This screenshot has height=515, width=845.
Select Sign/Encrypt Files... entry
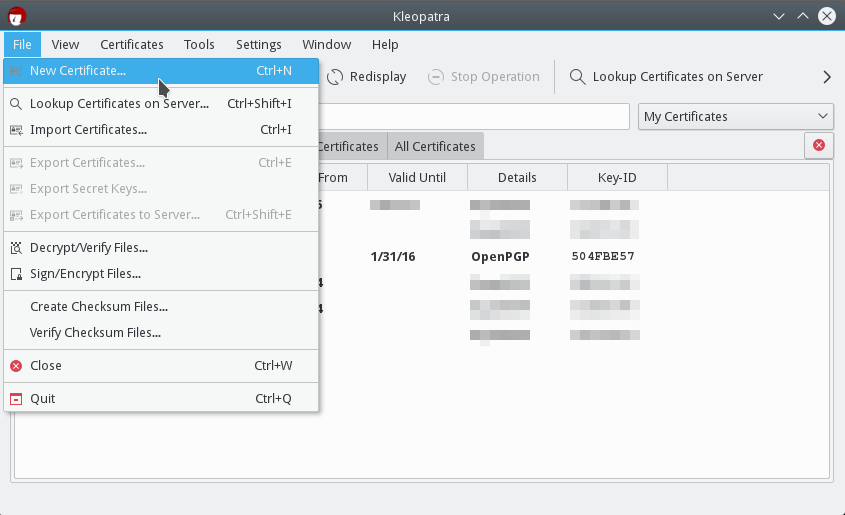pyautogui.click(x=161, y=274)
